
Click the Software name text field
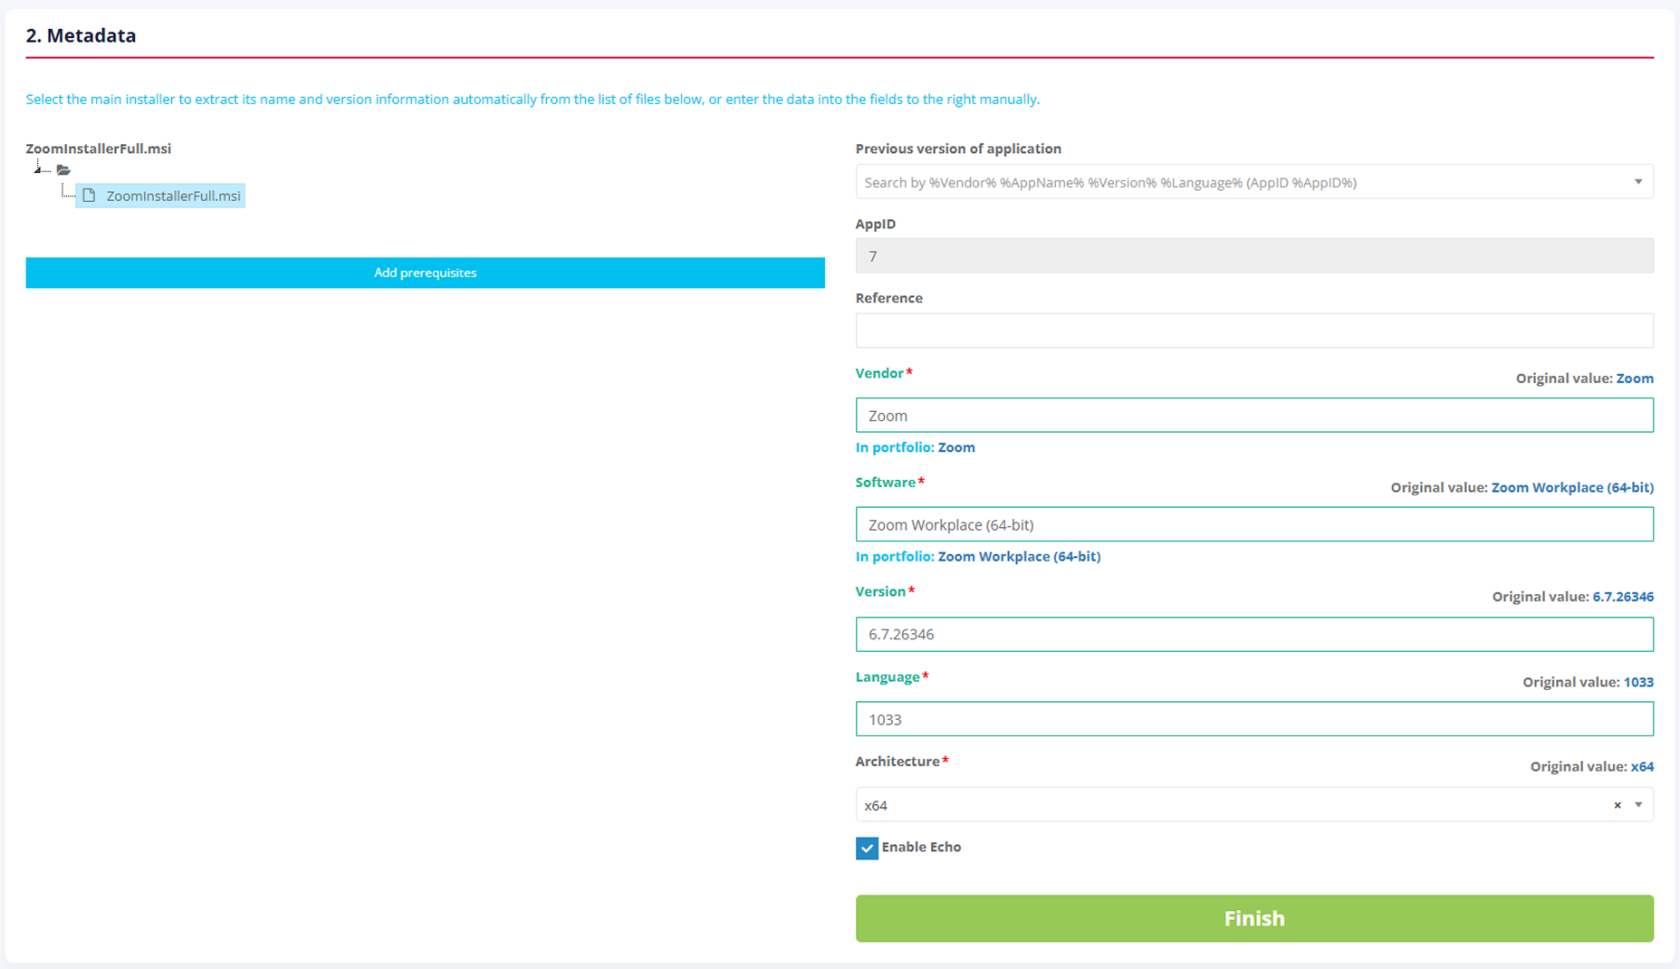[x=1253, y=525]
